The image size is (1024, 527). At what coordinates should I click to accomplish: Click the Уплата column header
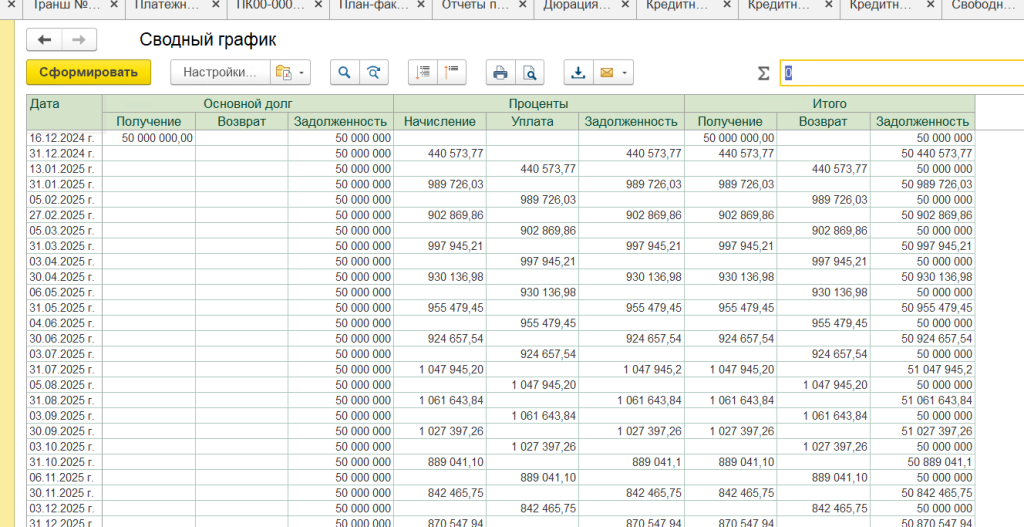click(532, 121)
